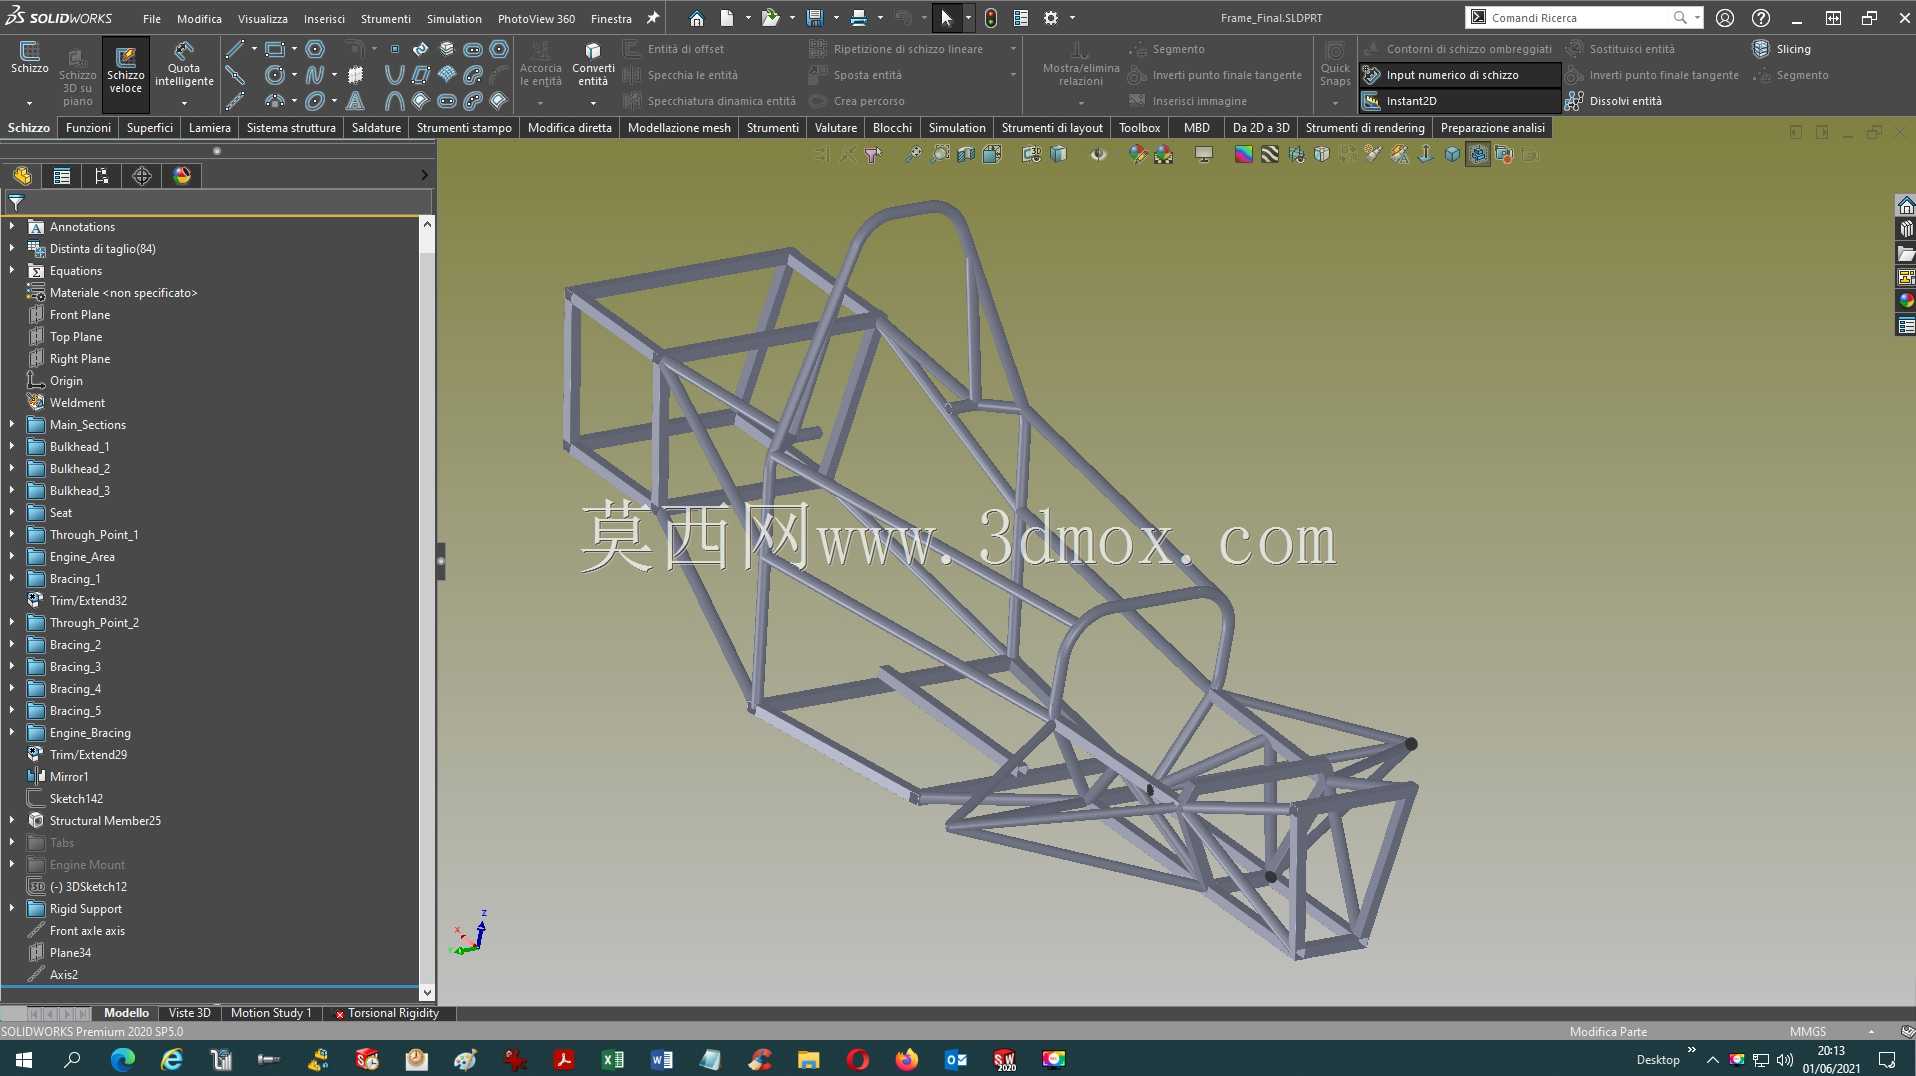This screenshot has height=1076, width=1916.
Task: Switch to the Valutare ribbon tab
Action: click(835, 128)
